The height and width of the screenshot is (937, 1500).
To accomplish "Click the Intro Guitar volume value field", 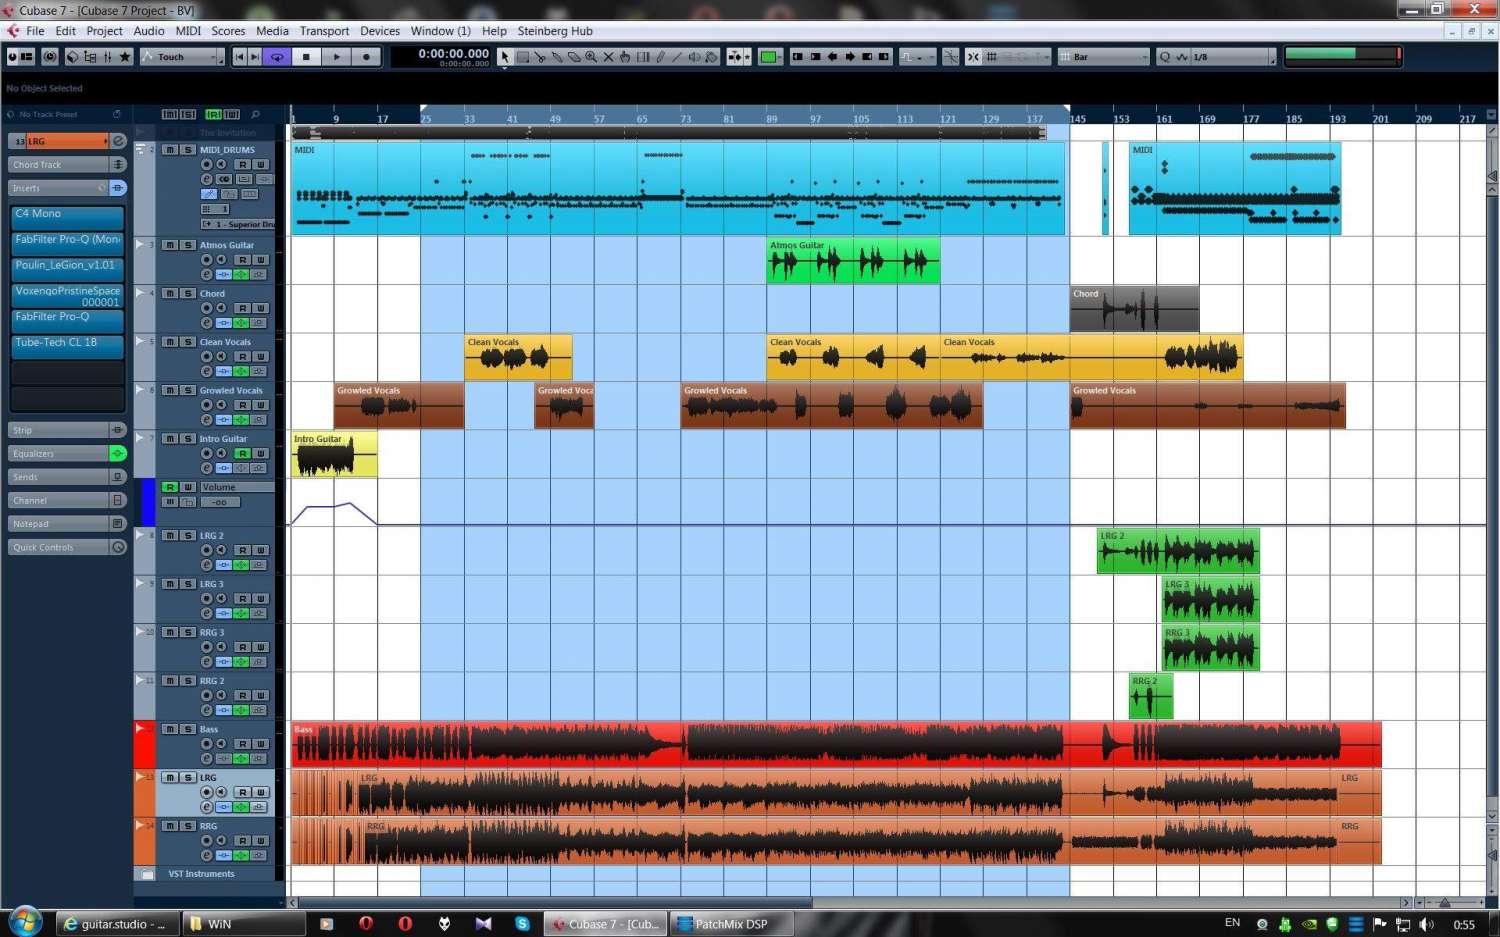I will pyautogui.click(x=221, y=502).
